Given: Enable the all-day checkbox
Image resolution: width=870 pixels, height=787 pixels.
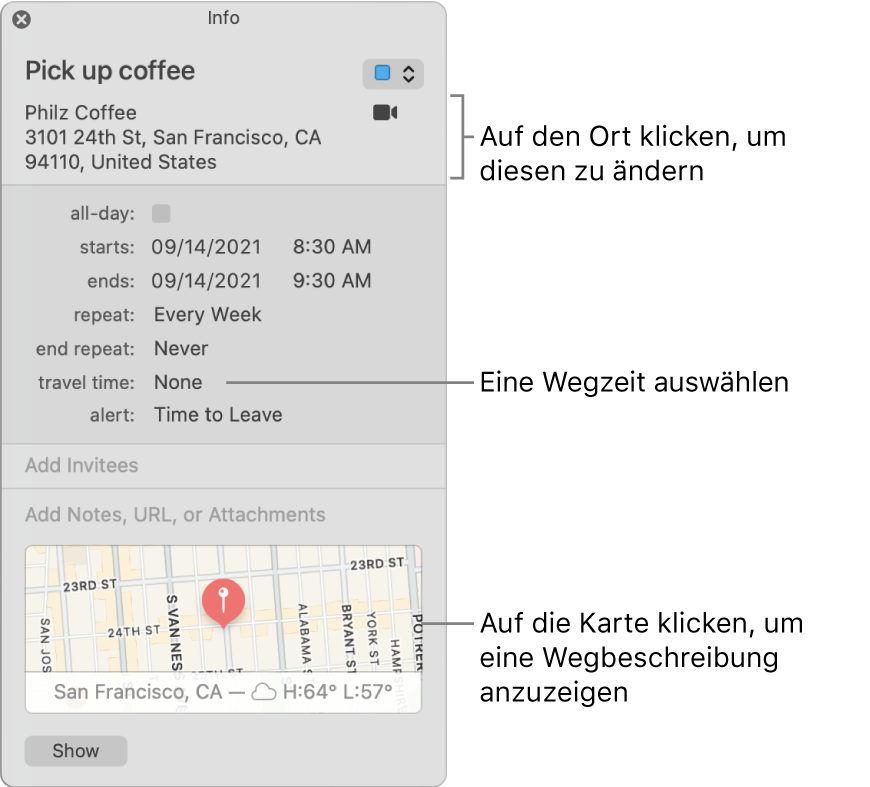Looking at the screenshot, I should click(x=161, y=213).
